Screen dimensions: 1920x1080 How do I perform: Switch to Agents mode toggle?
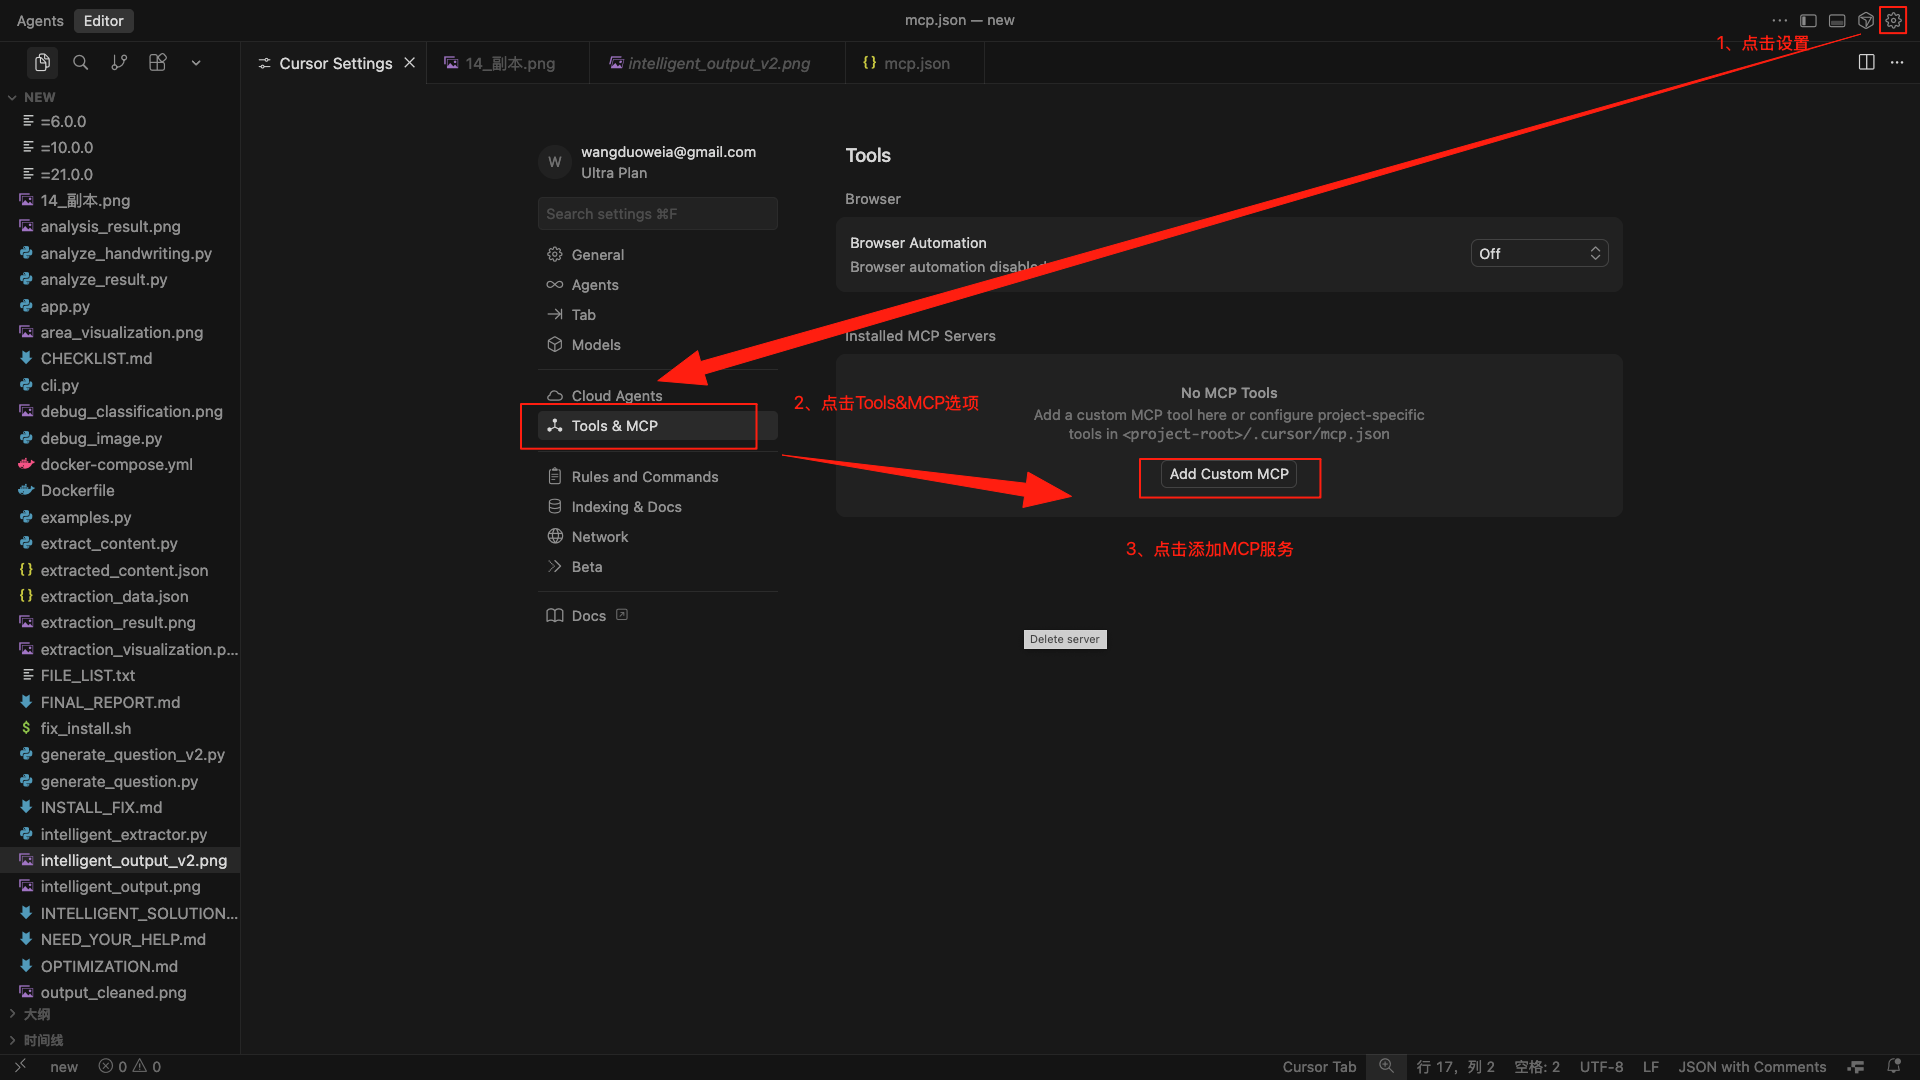40,20
